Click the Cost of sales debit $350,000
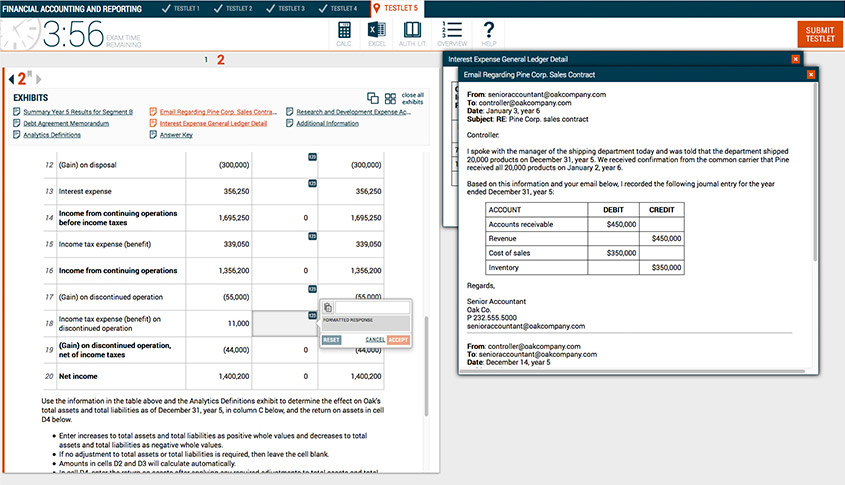 [x=613, y=253]
